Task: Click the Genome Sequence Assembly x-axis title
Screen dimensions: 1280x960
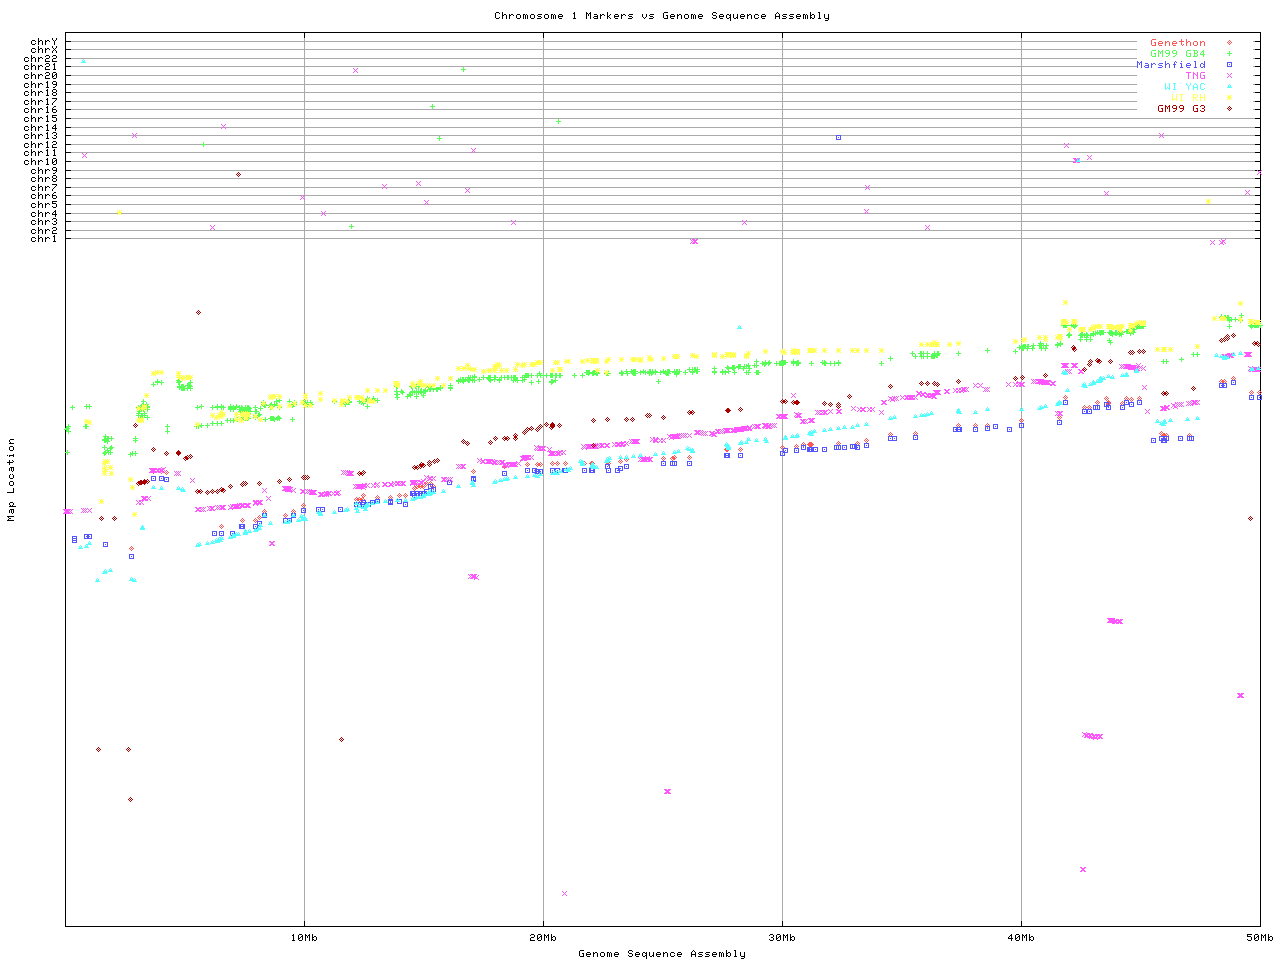Action: coord(661,954)
